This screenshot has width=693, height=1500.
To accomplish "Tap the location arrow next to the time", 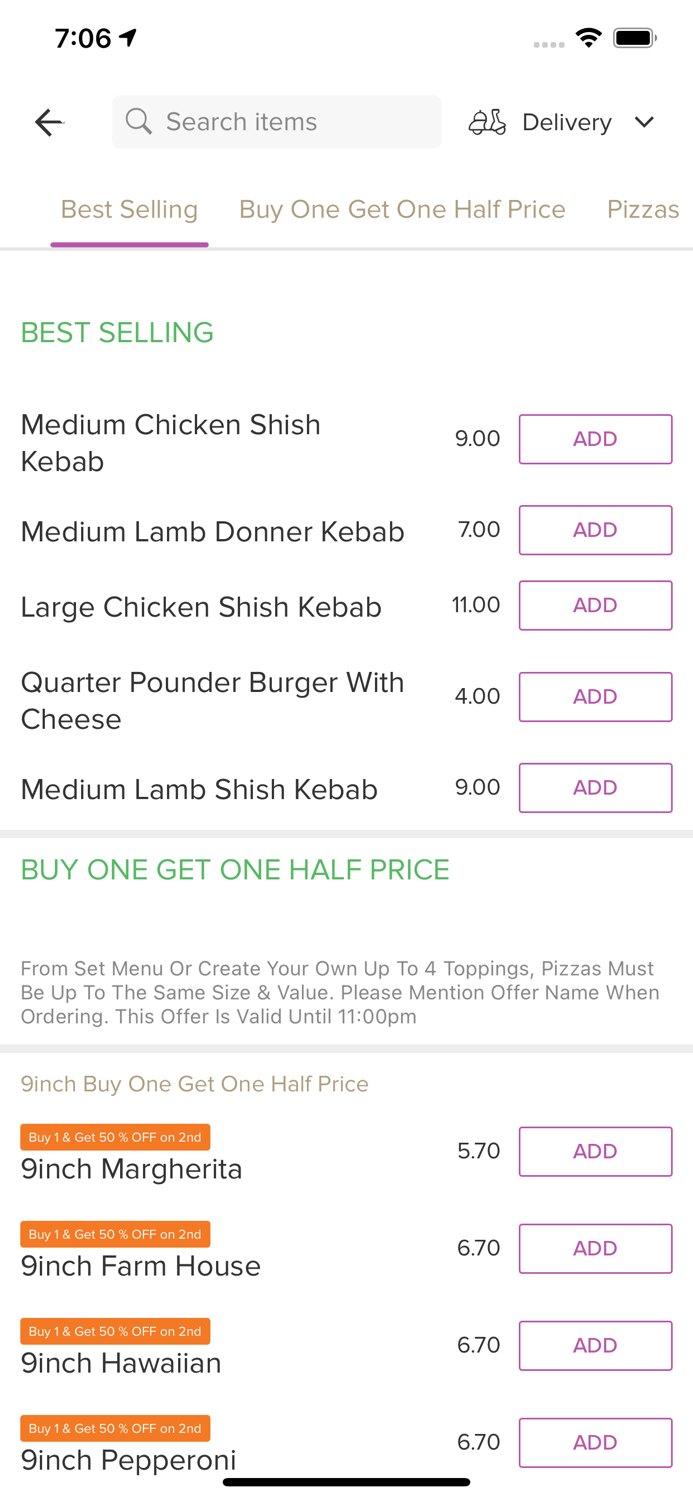I will (126, 36).
